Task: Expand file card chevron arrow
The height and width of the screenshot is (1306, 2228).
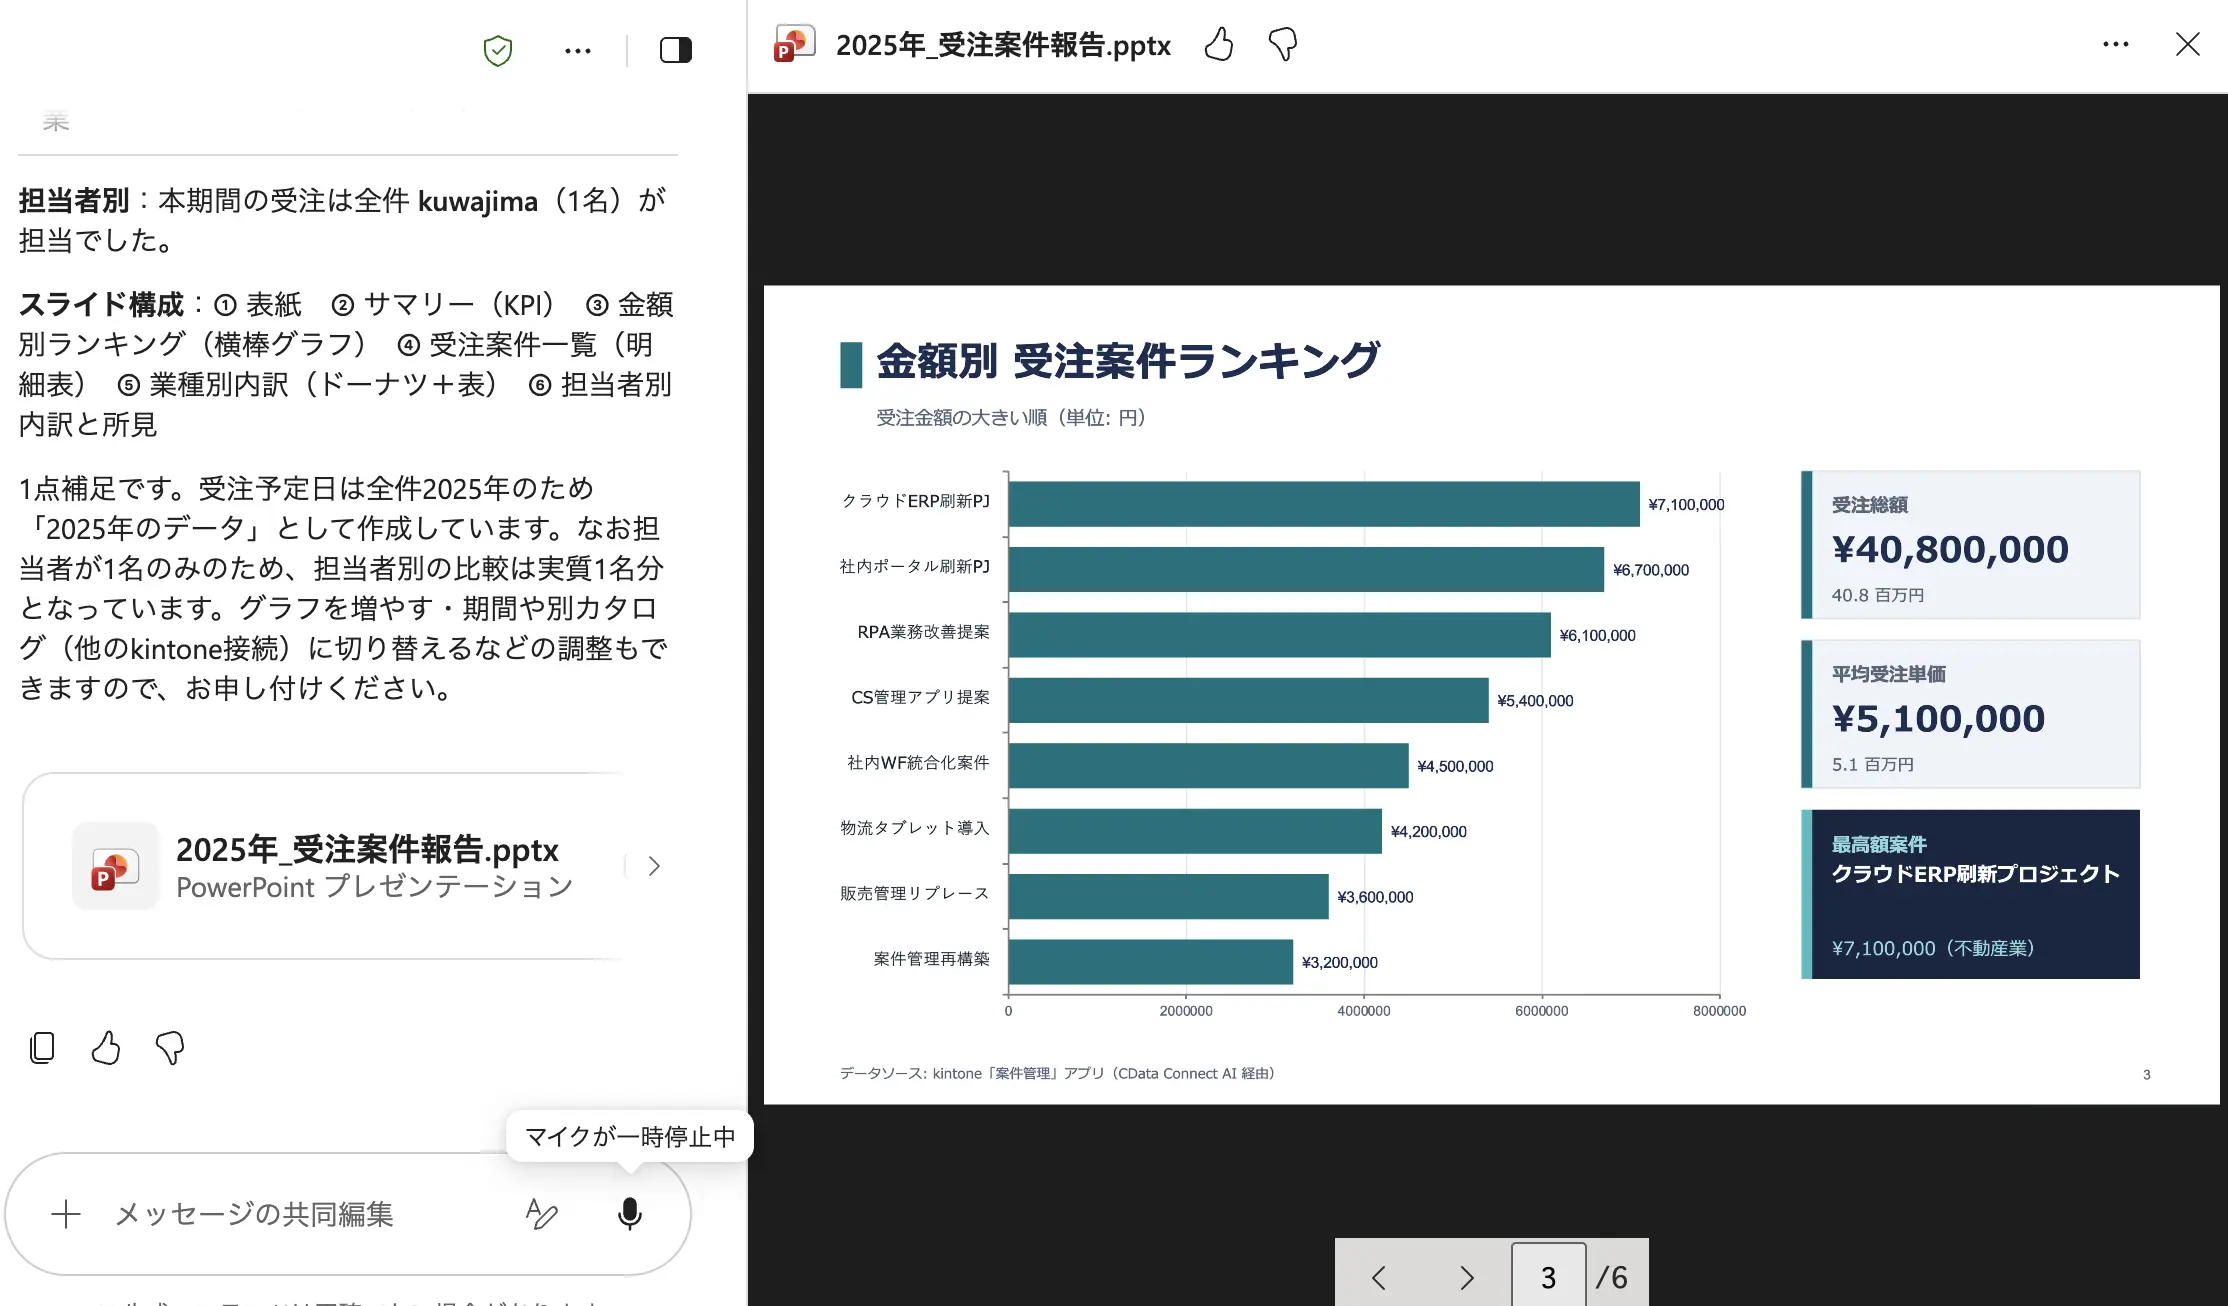Action: [654, 866]
